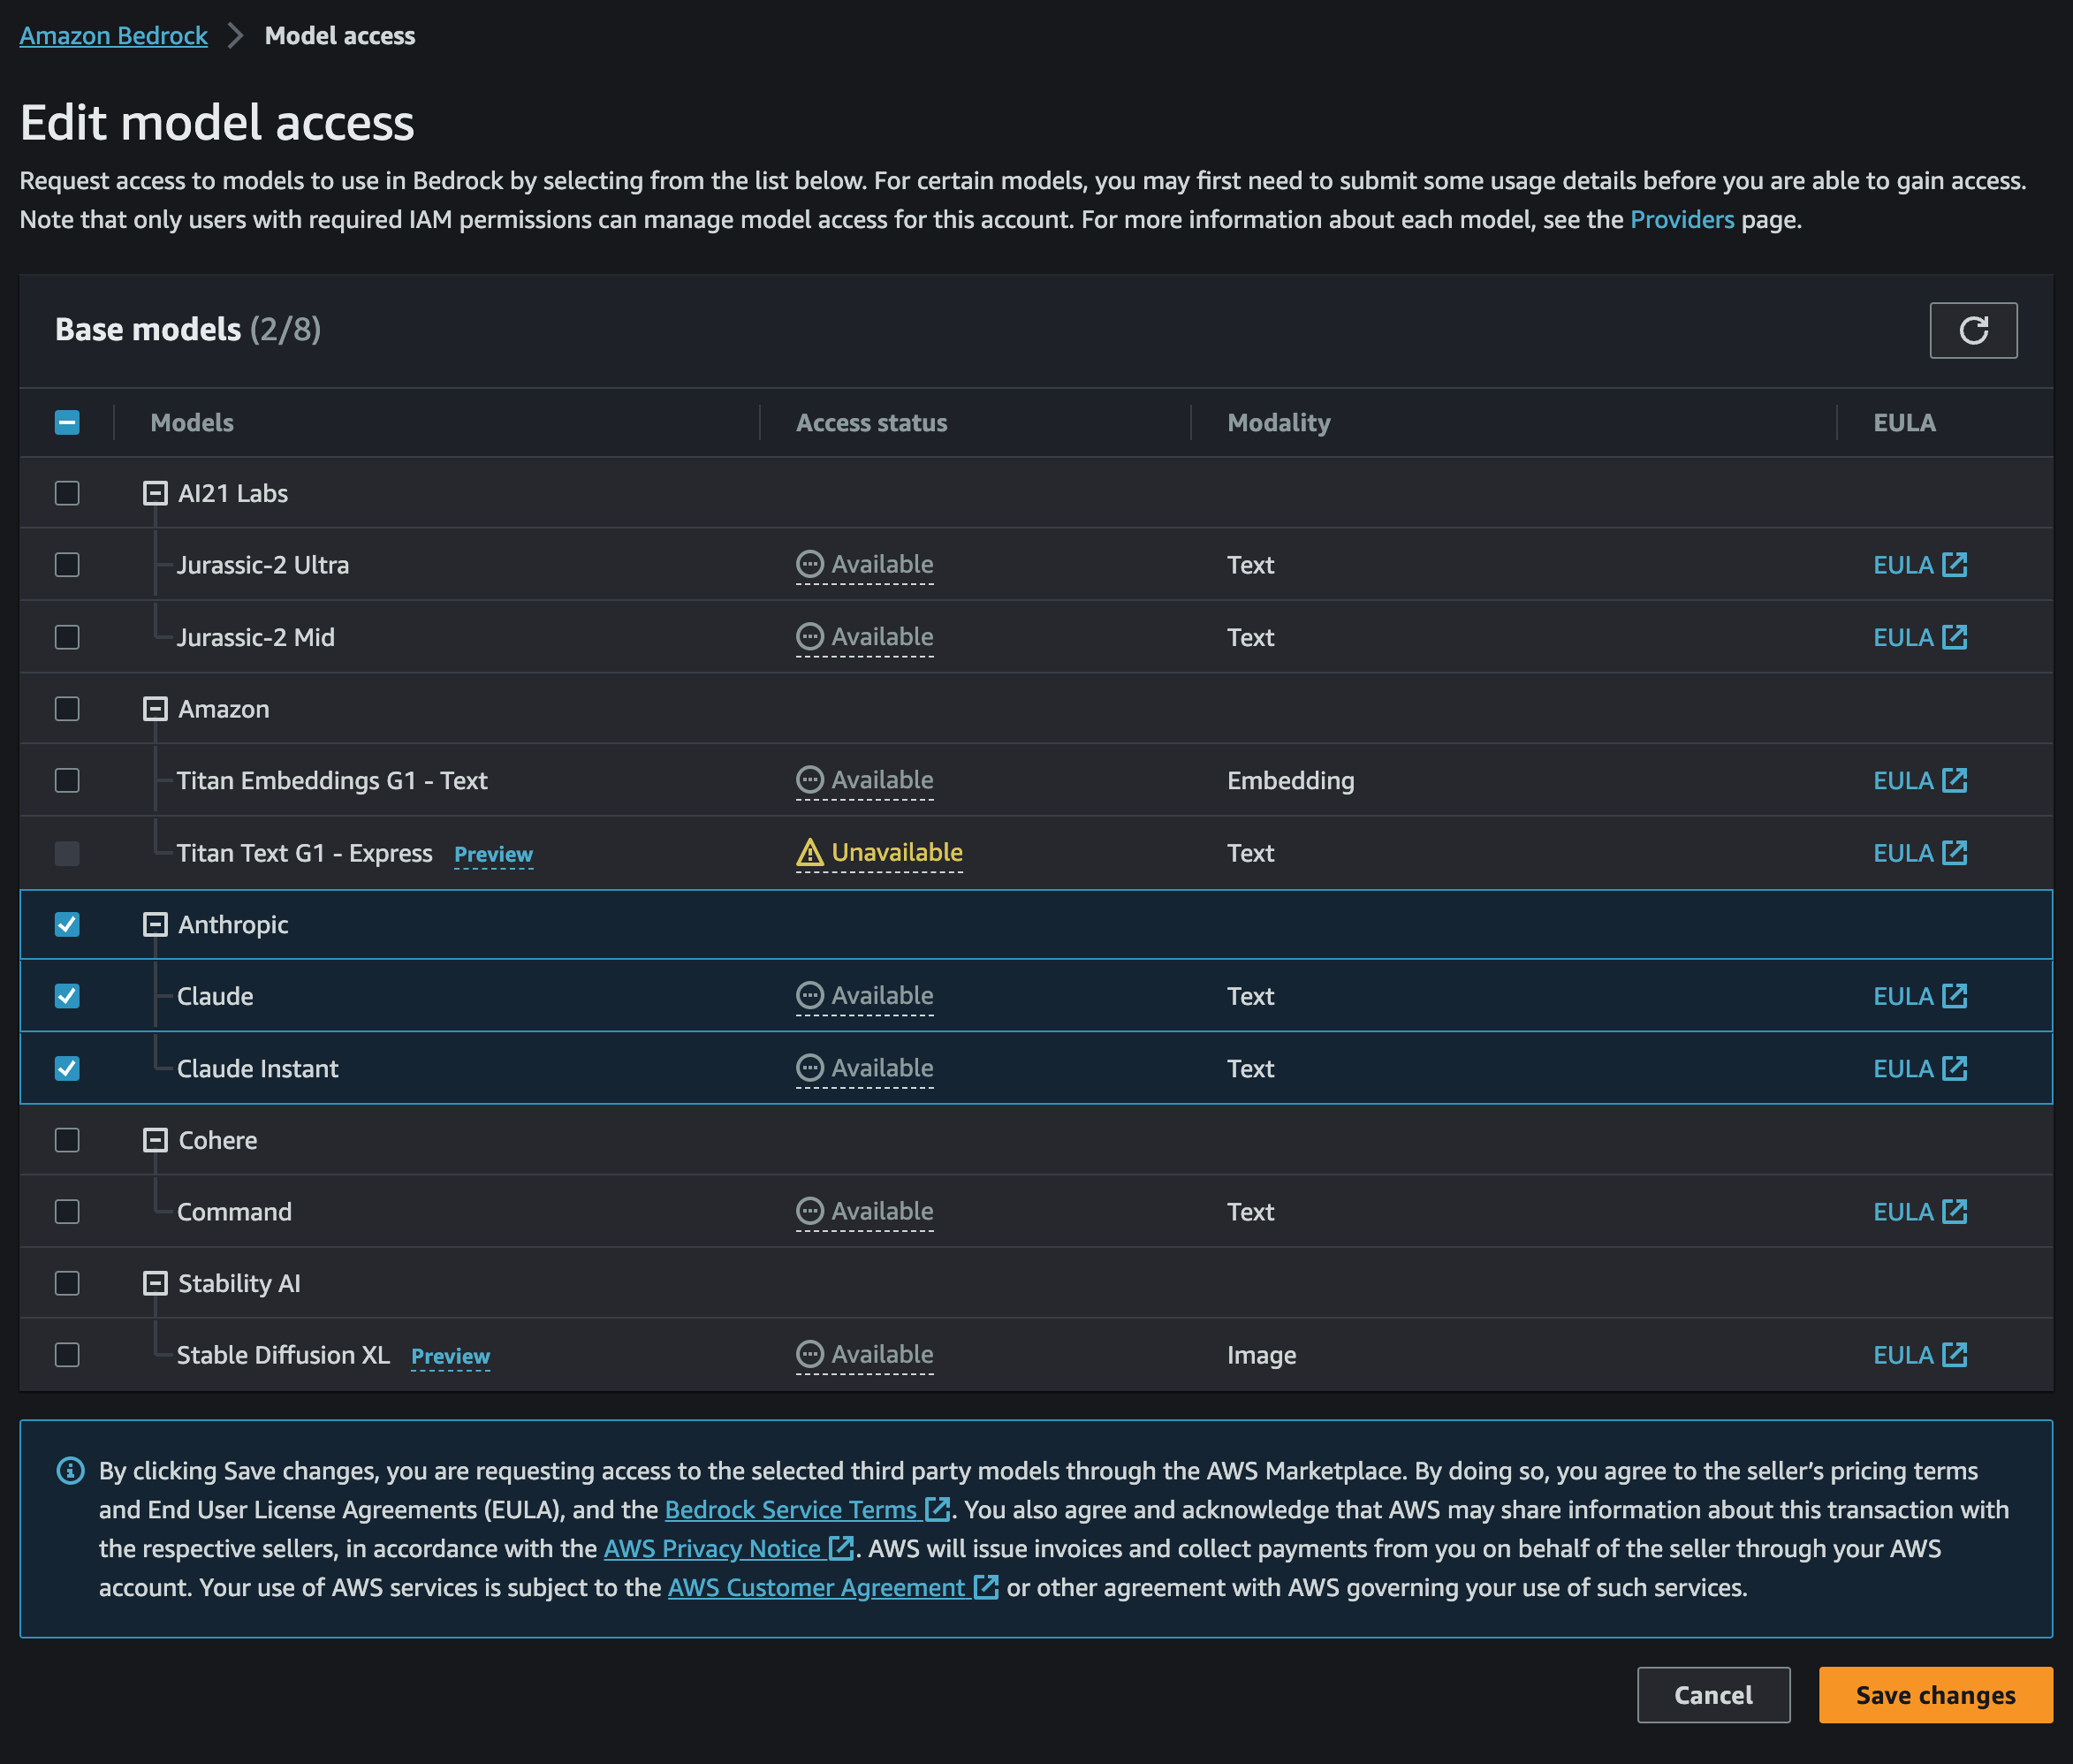Click the Available status for Command model
Image resolution: width=2073 pixels, height=1764 pixels.
pyautogui.click(x=865, y=1212)
